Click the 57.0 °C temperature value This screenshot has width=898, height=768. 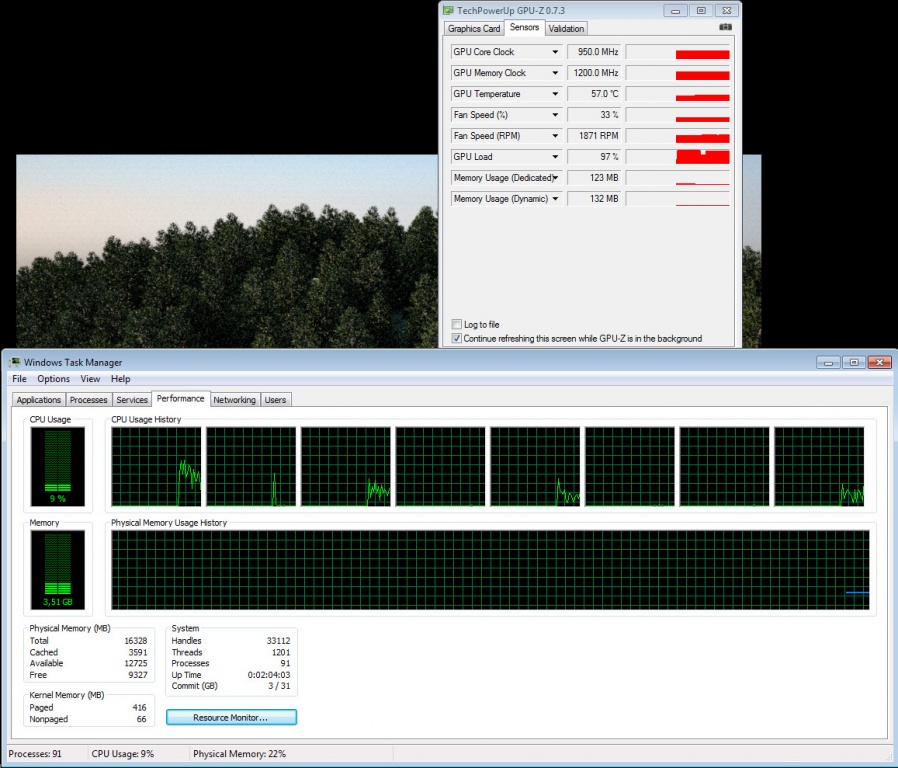point(594,94)
